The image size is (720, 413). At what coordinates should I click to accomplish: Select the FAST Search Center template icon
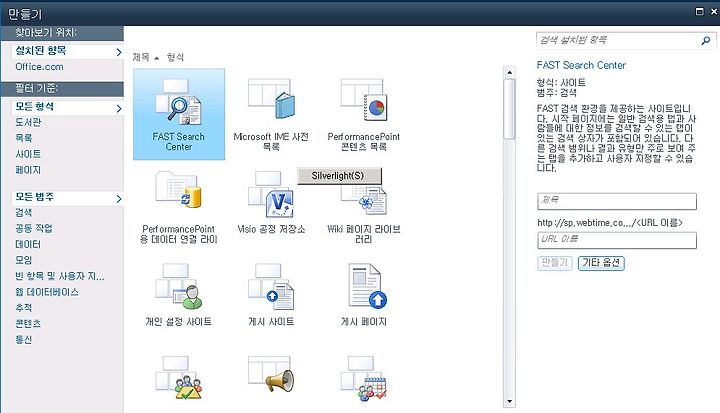coord(179,102)
